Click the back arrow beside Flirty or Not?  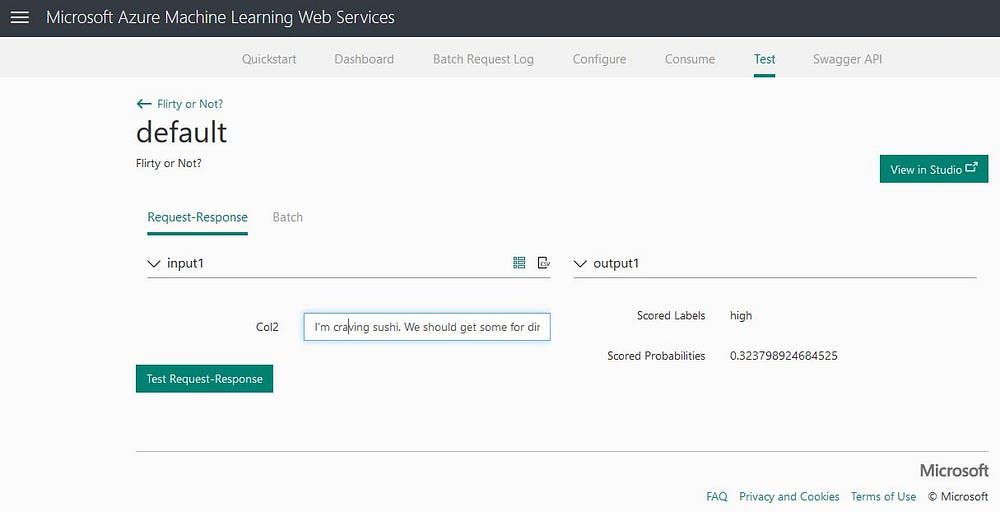(x=144, y=104)
